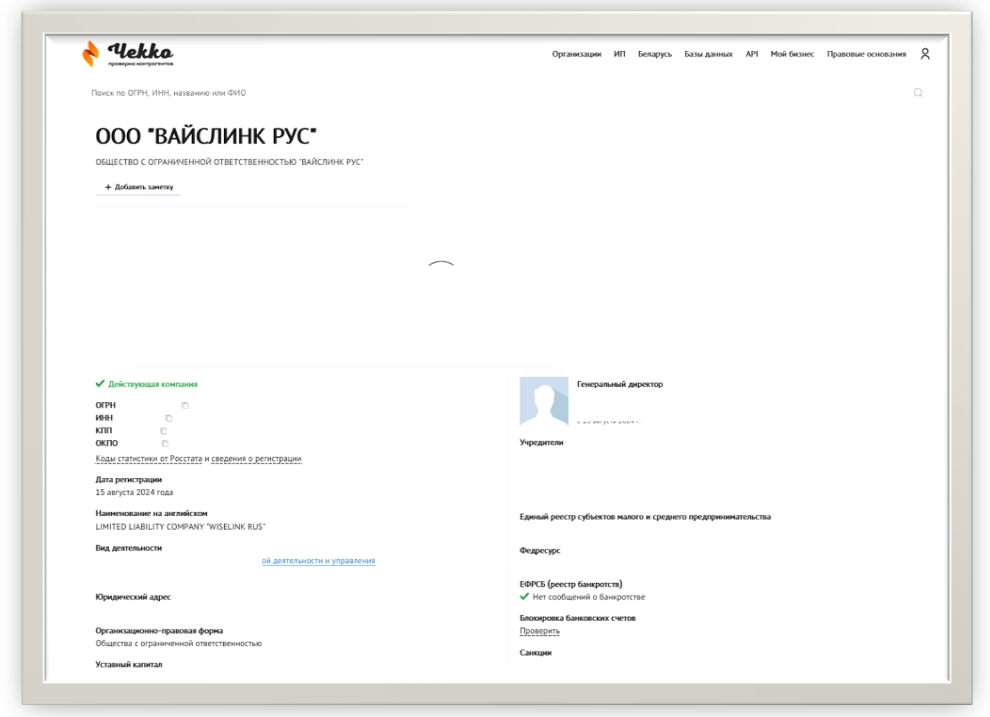Viewport: 990px width, 717px height.
Task: Open the user account profile icon
Action: 925,54
